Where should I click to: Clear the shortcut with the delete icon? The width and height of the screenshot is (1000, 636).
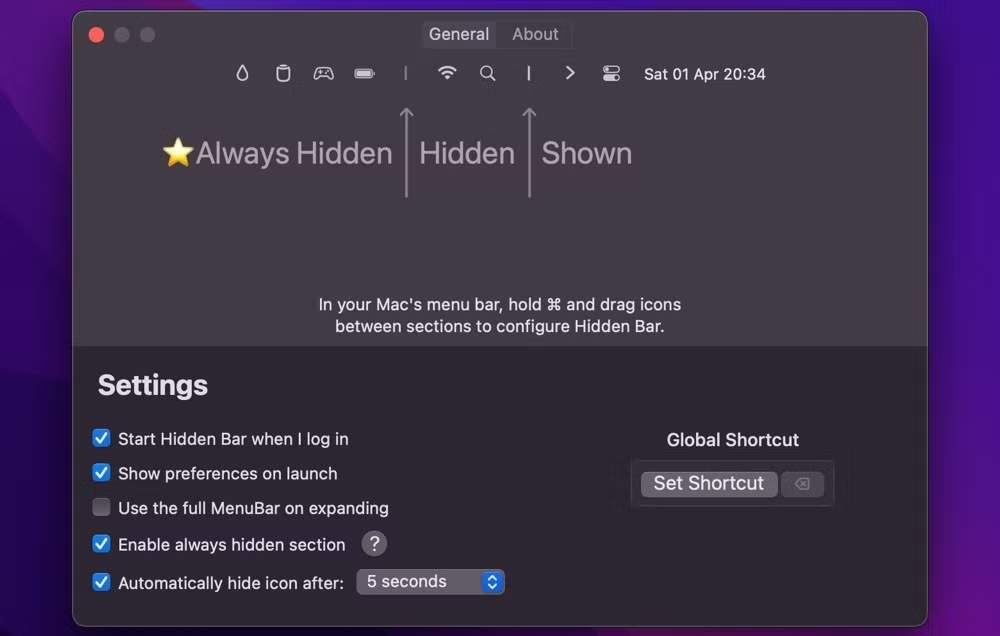click(x=802, y=484)
